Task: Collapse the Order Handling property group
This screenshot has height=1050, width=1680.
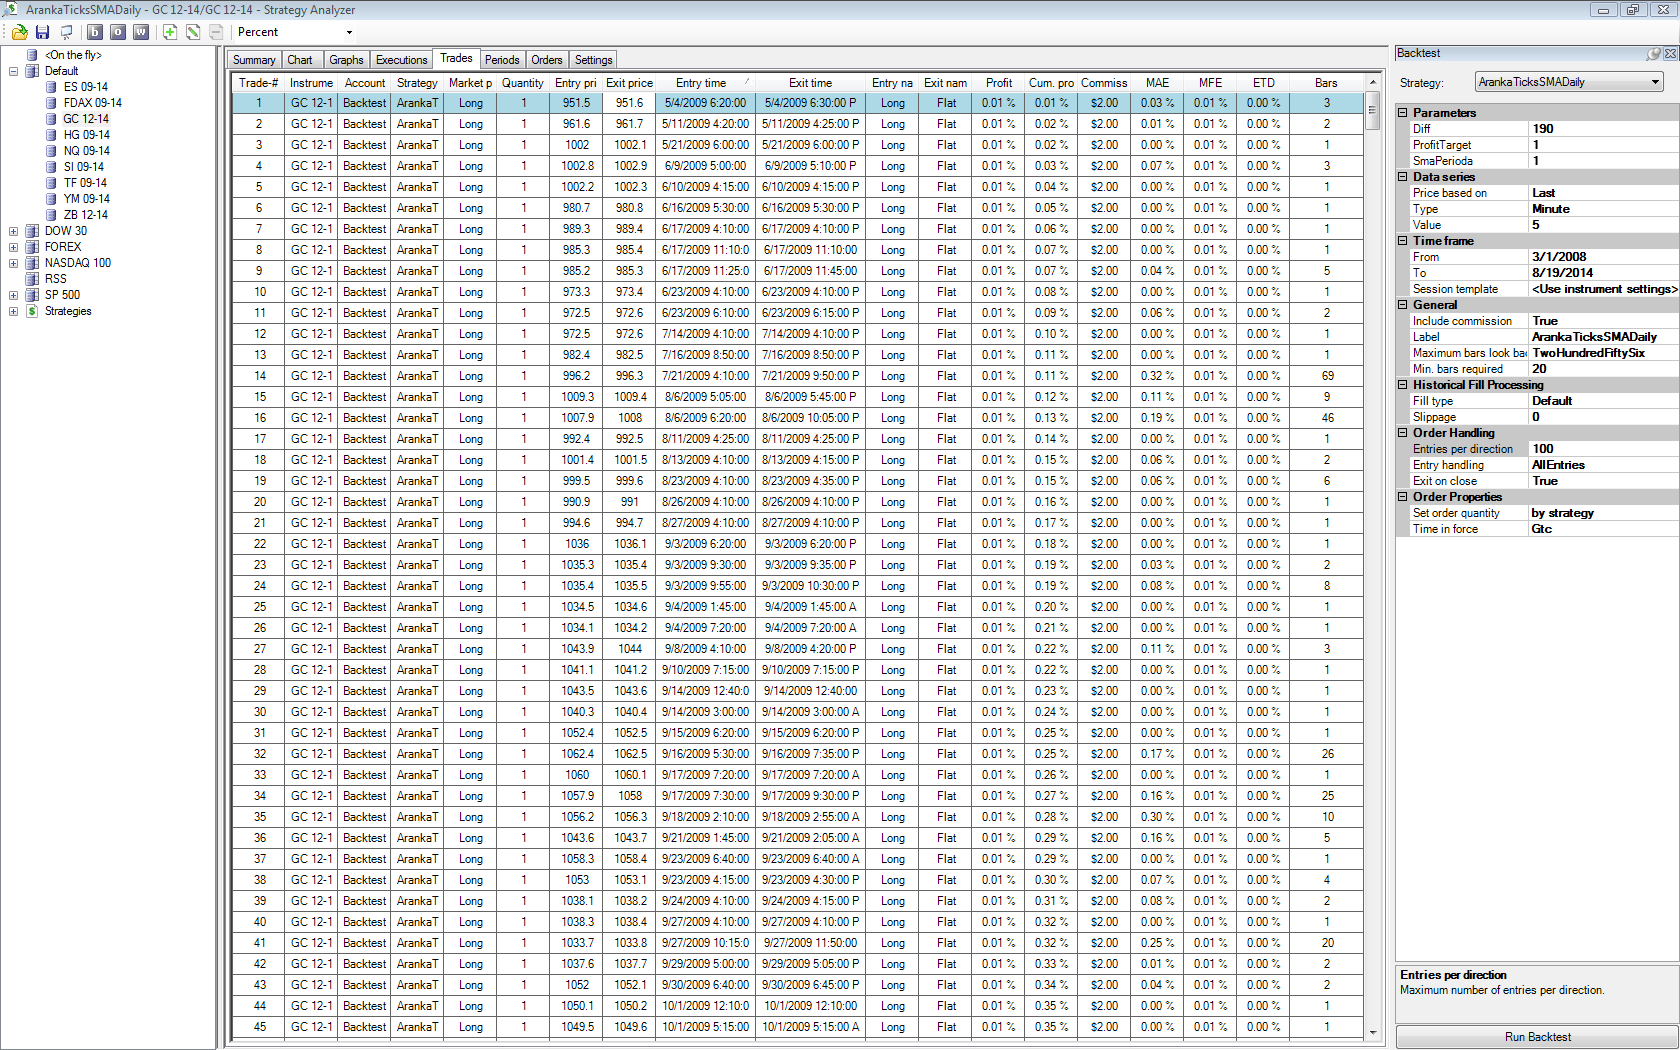Action: click(x=1403, y=433)
